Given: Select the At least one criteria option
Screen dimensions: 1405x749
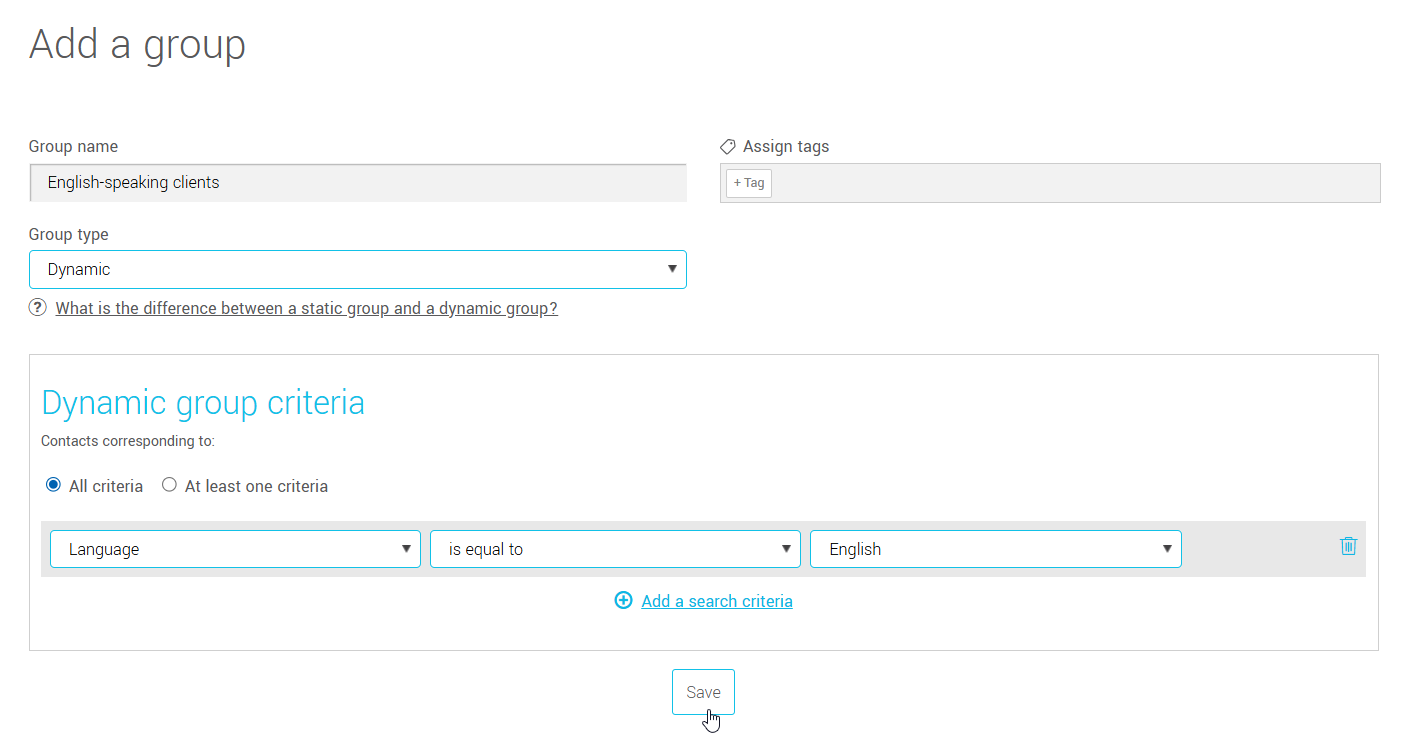Looking at the screenshot, I should tap(169, 486).
